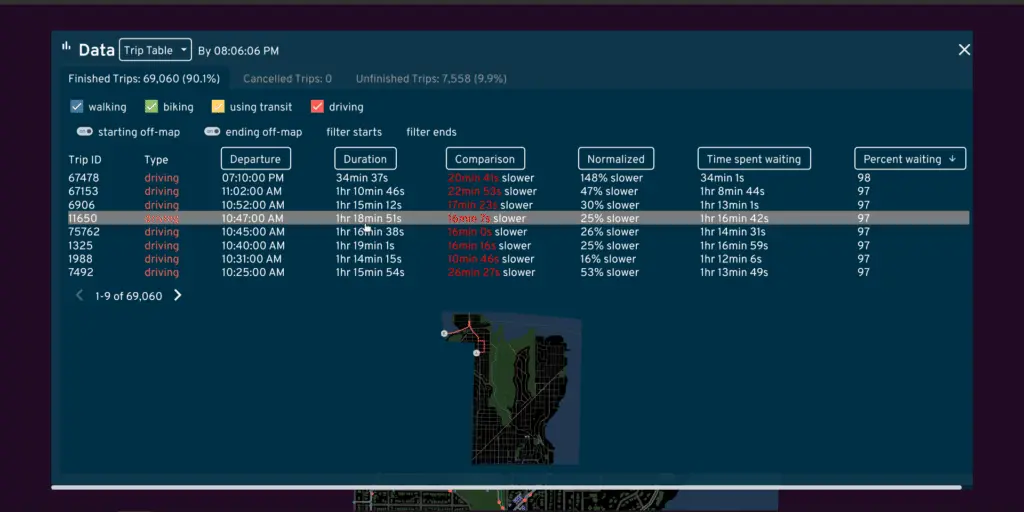Click the trip route map preview
Viewport: 1024px width, 512px height.
pos(510,388)
